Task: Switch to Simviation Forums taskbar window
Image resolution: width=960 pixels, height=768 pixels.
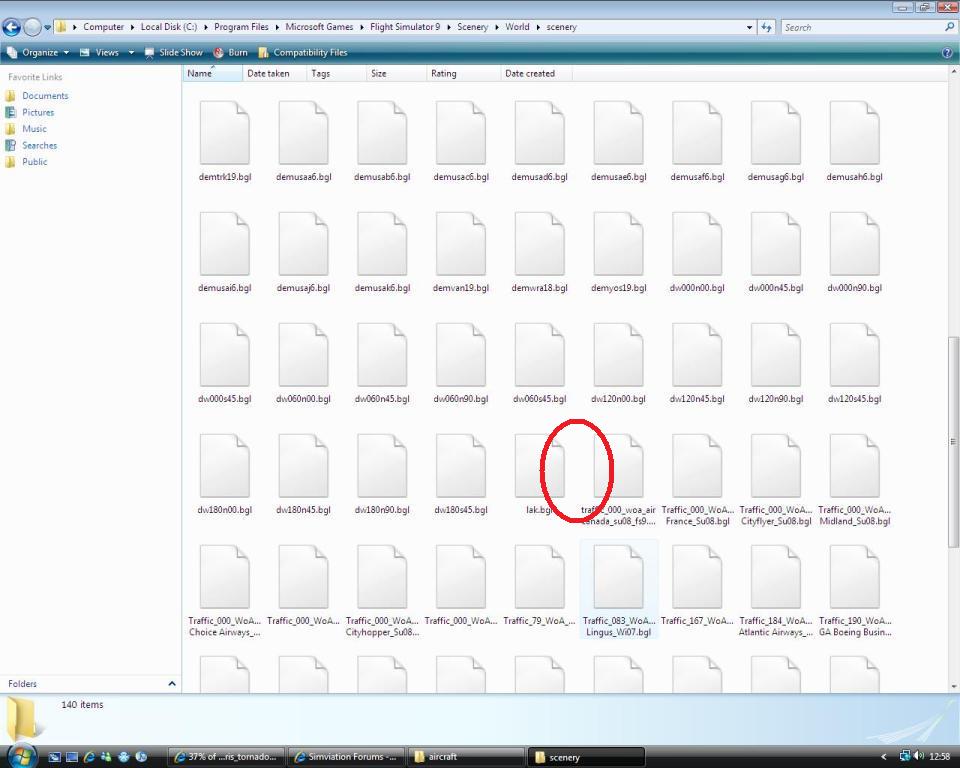Action: coord(348,757)
